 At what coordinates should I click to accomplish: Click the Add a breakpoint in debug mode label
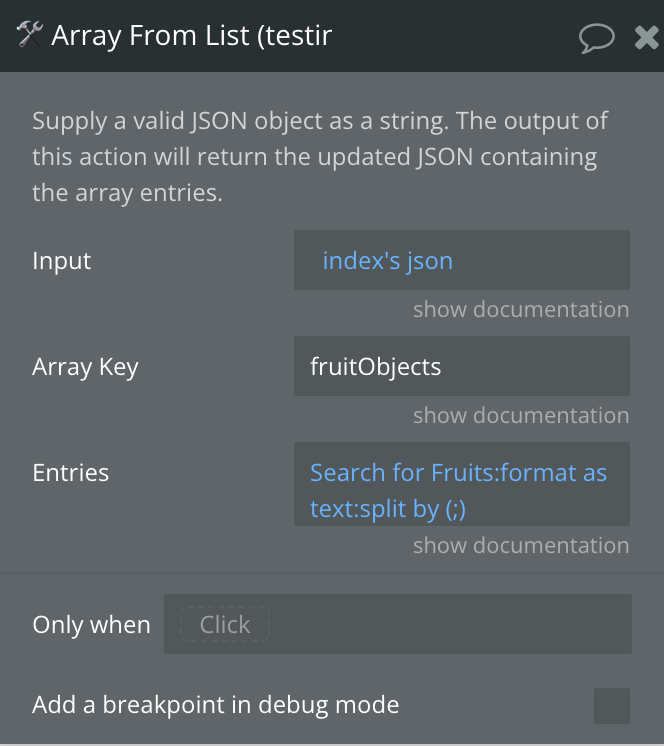click(215, 705)
